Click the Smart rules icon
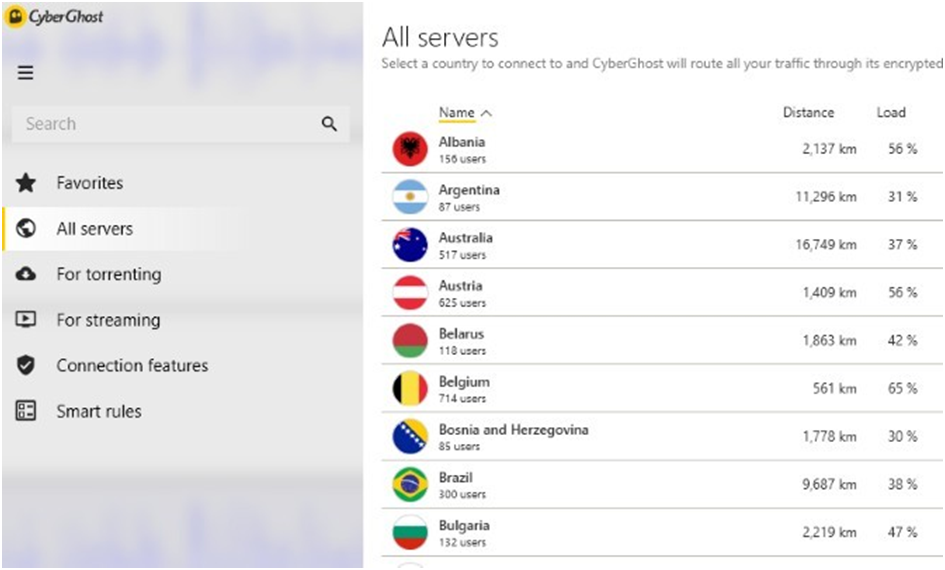Image resolution: width=945 pixels, height=570 pixels. (26, 411)
